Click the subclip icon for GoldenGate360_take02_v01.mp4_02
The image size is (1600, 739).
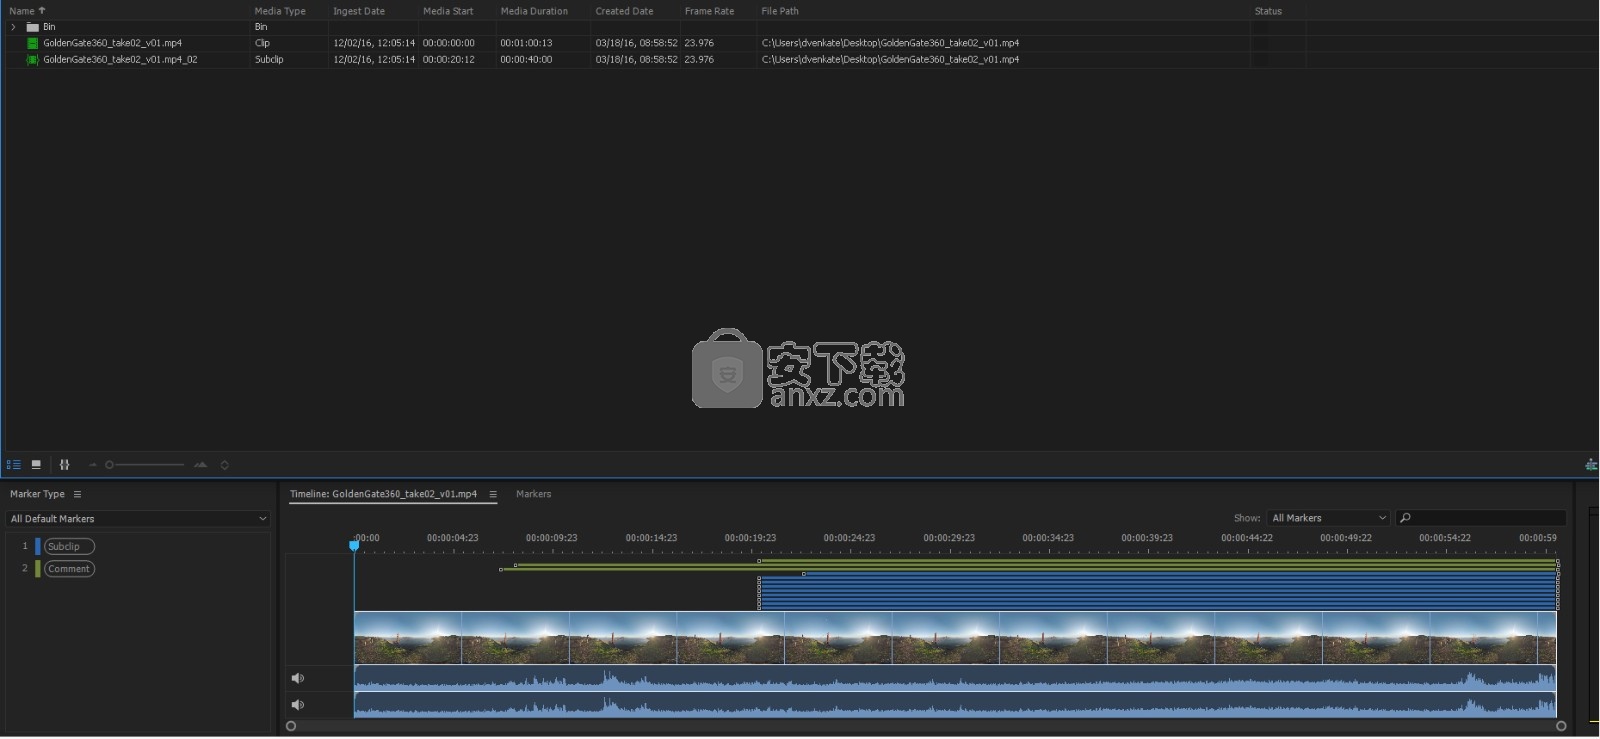point(33,59)
